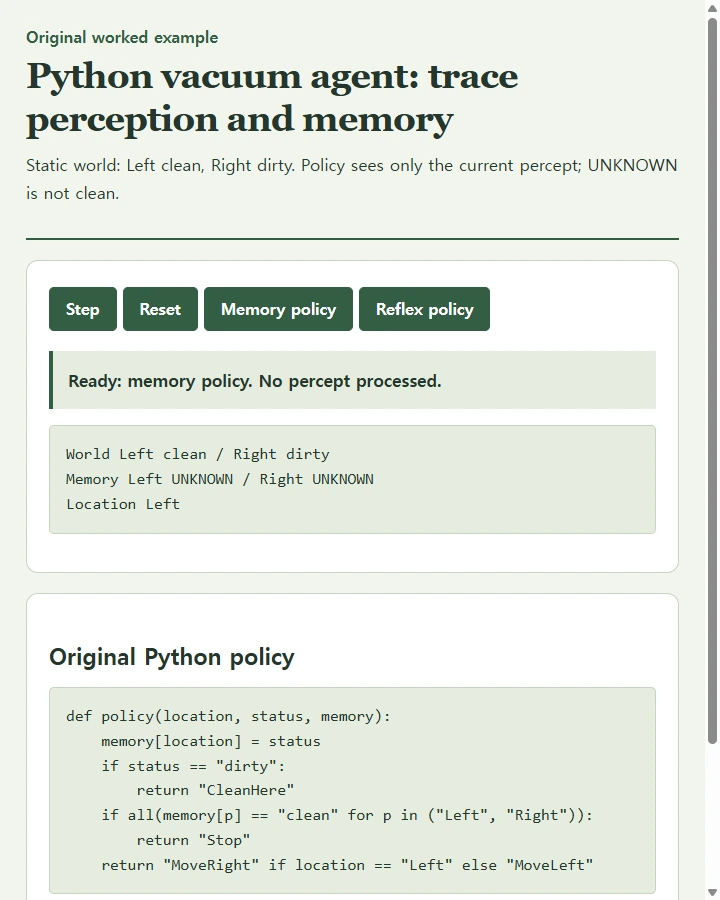Click the 'memory[location] = status' code line
720x900 pixels.
click(211, 741)
